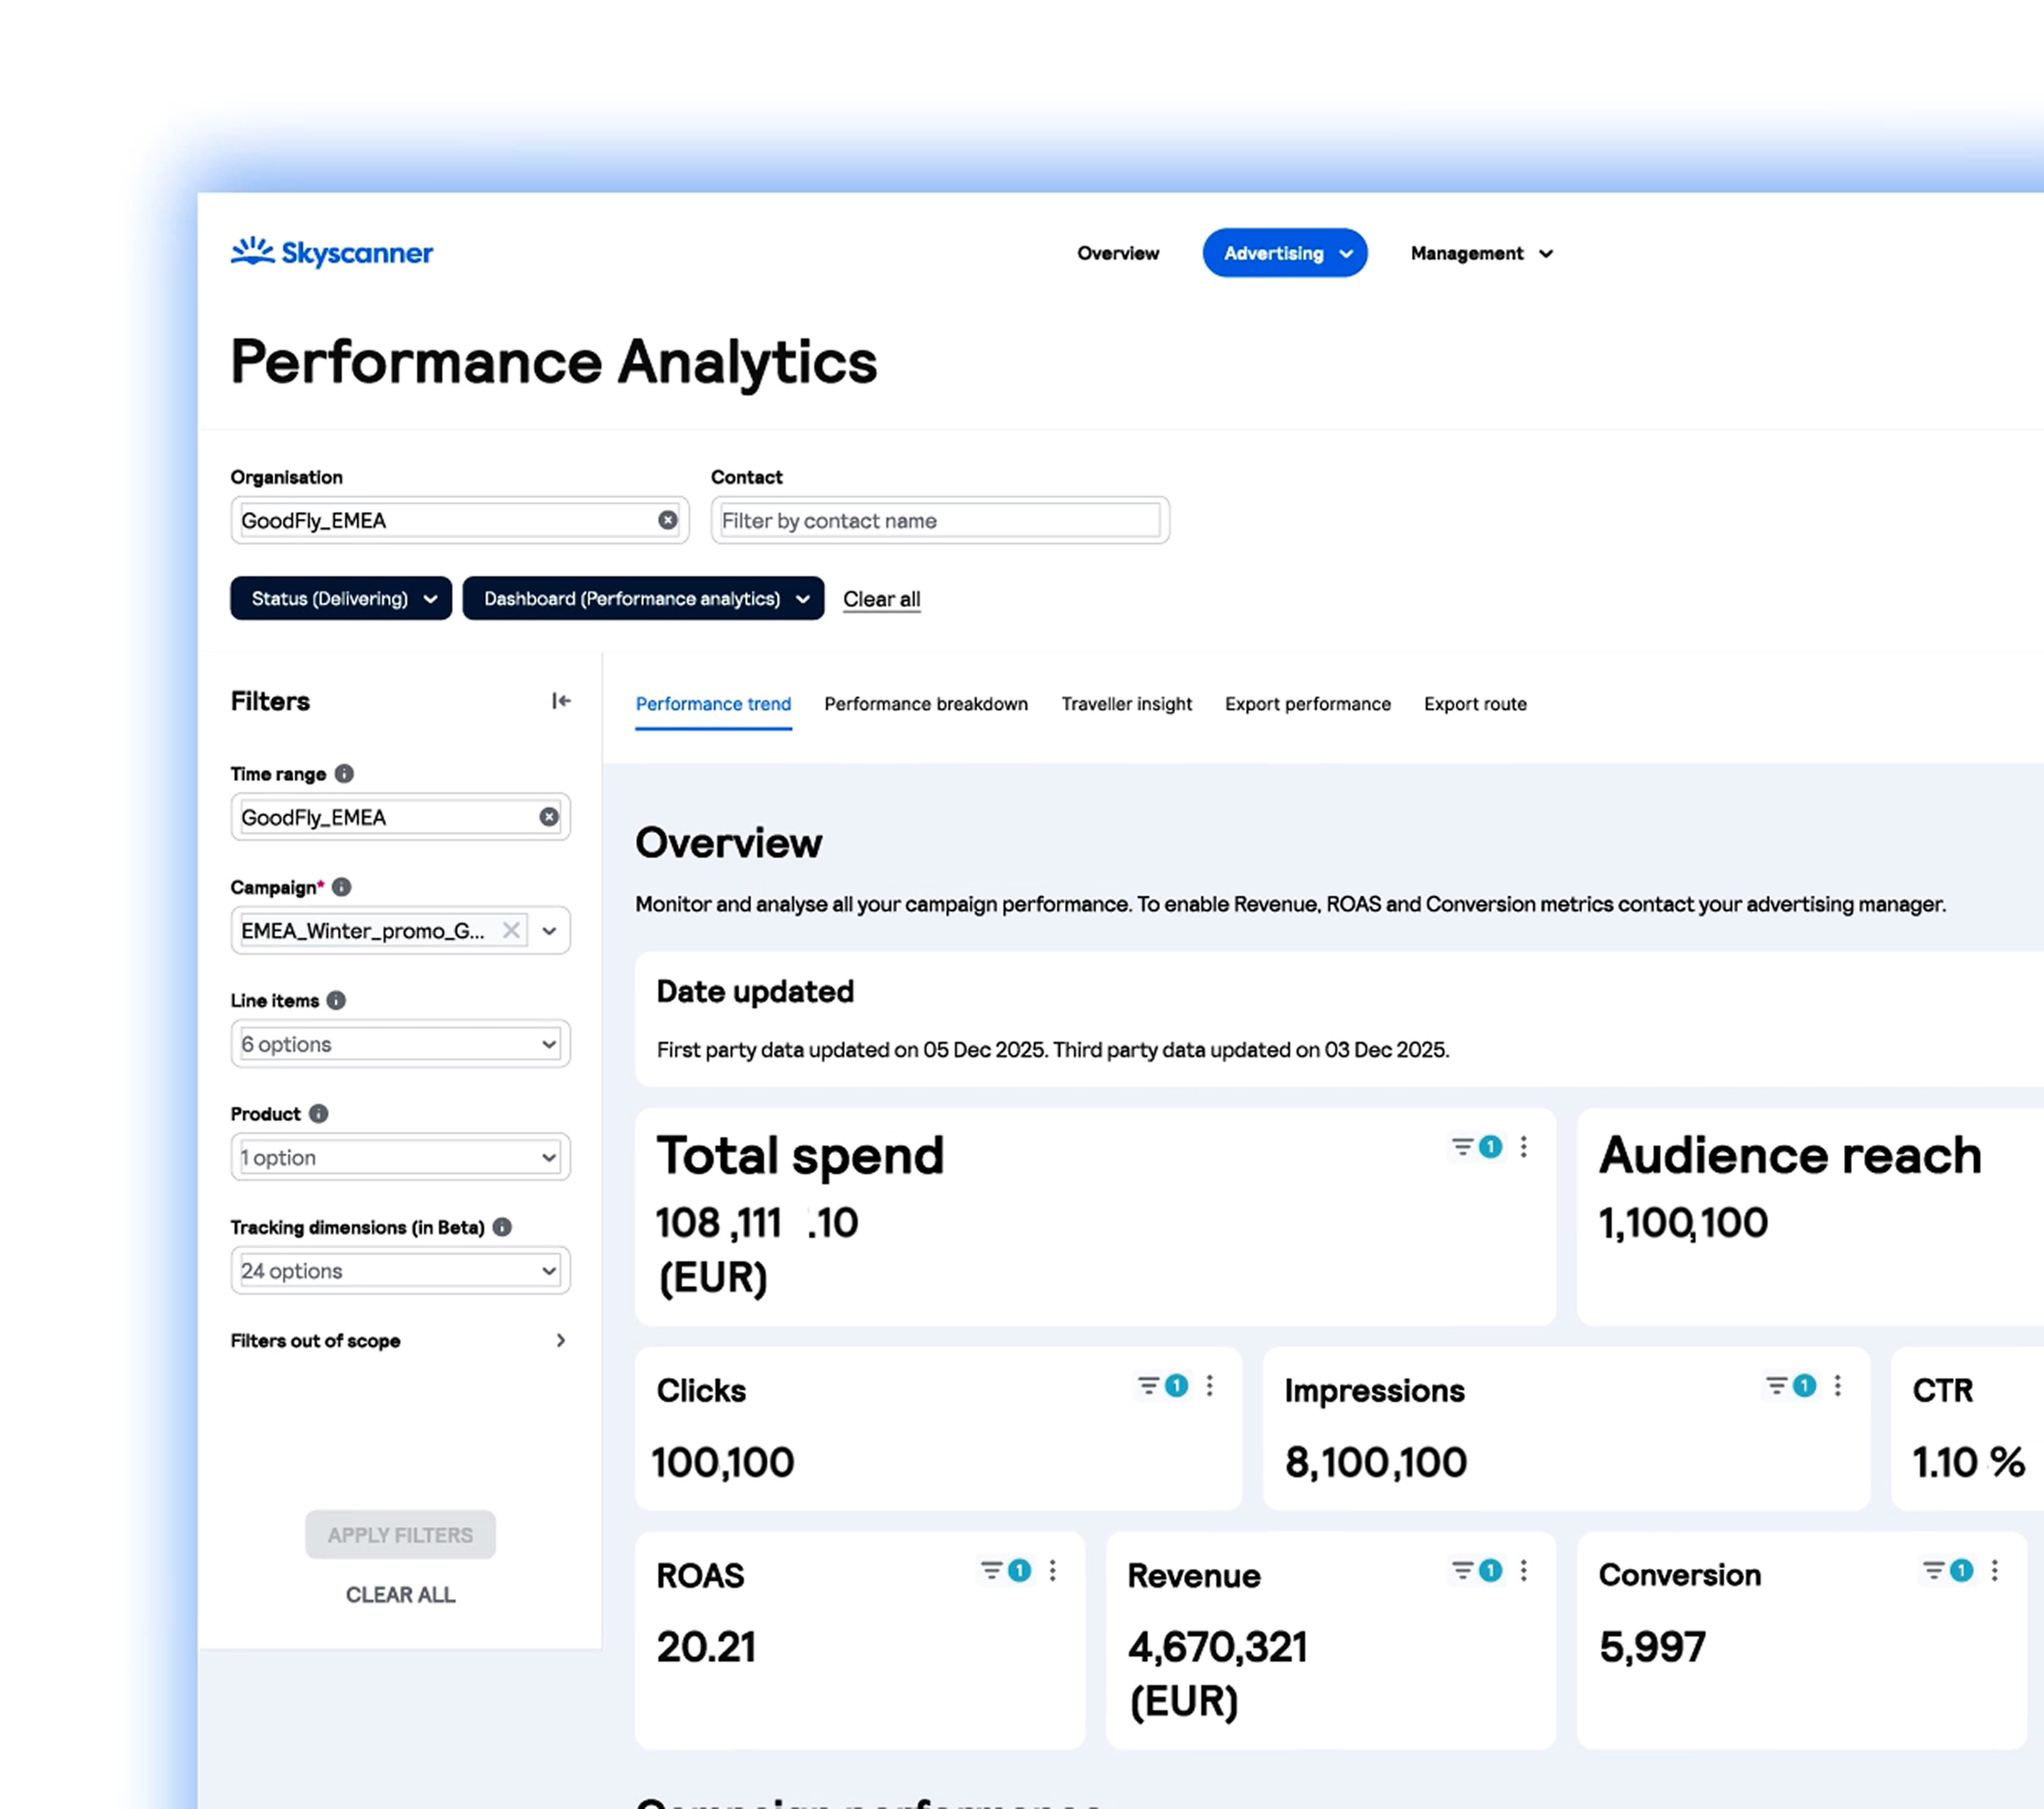The width and height of the screenshot is (2044, 1809).
Task: Click the Time range info icon
Action: pyautogui.click(x=344, y=774)
